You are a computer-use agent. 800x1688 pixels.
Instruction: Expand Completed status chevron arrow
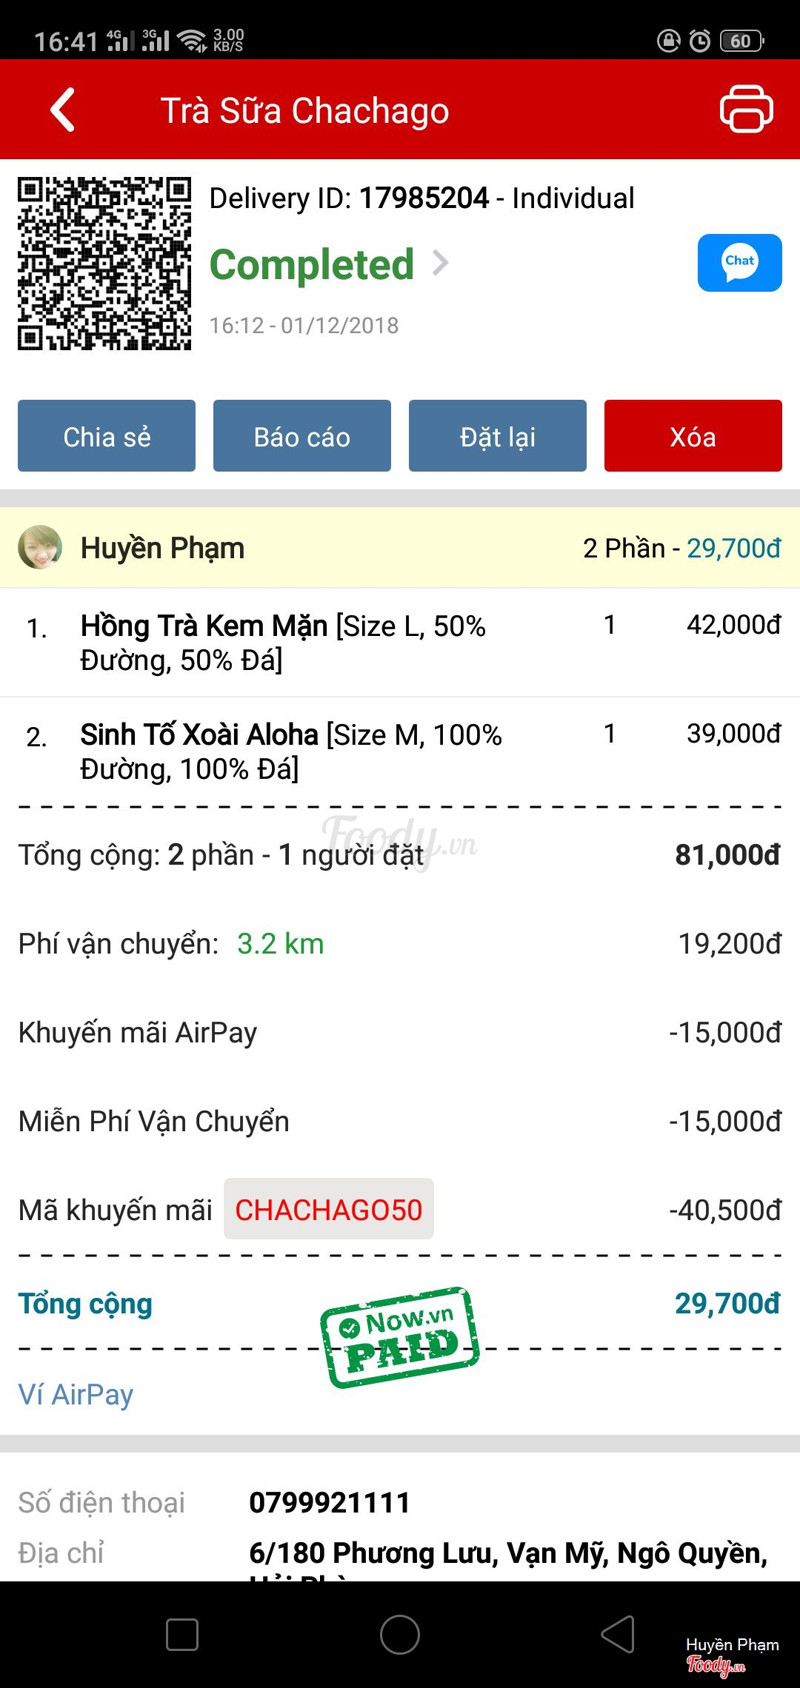(440, 264)
